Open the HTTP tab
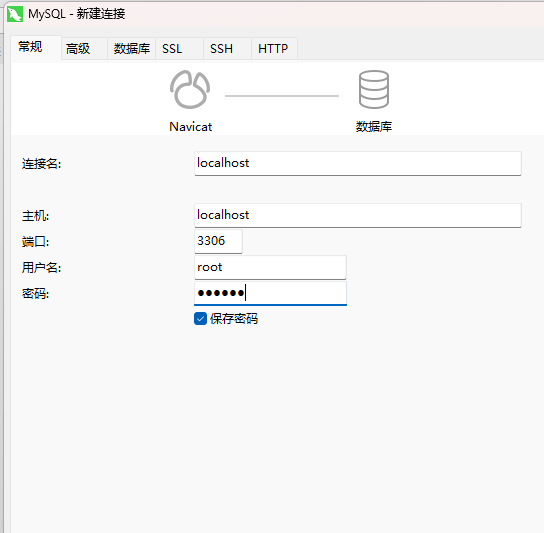Viewport: 544px width, 533px height. [x=274, y=49]
